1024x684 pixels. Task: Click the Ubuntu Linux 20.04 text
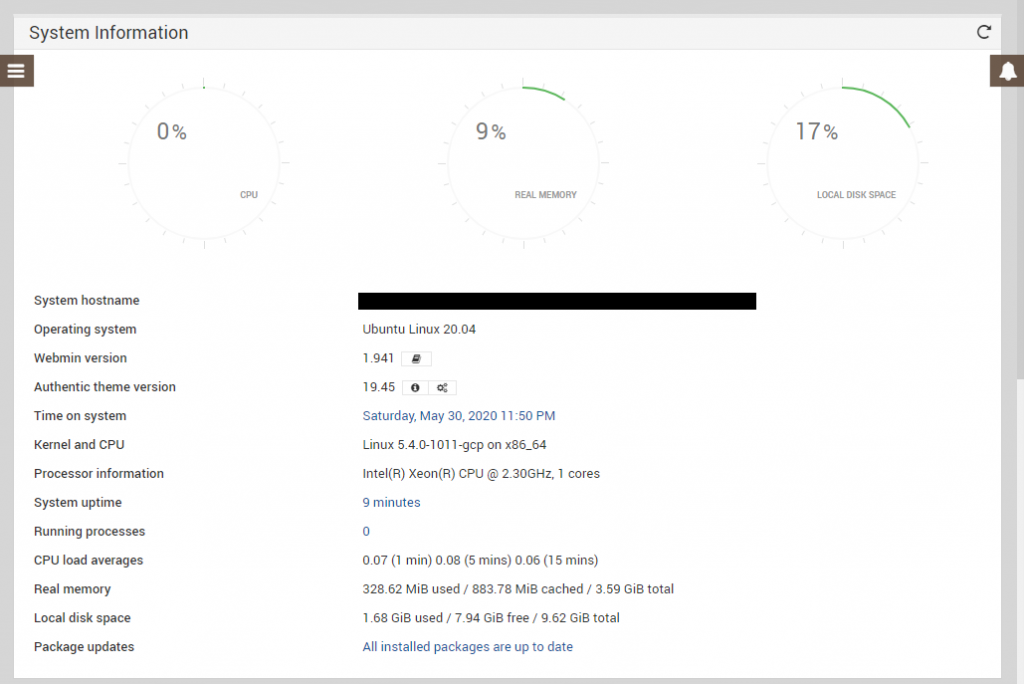pyautogui.click(x=419, y=330)
